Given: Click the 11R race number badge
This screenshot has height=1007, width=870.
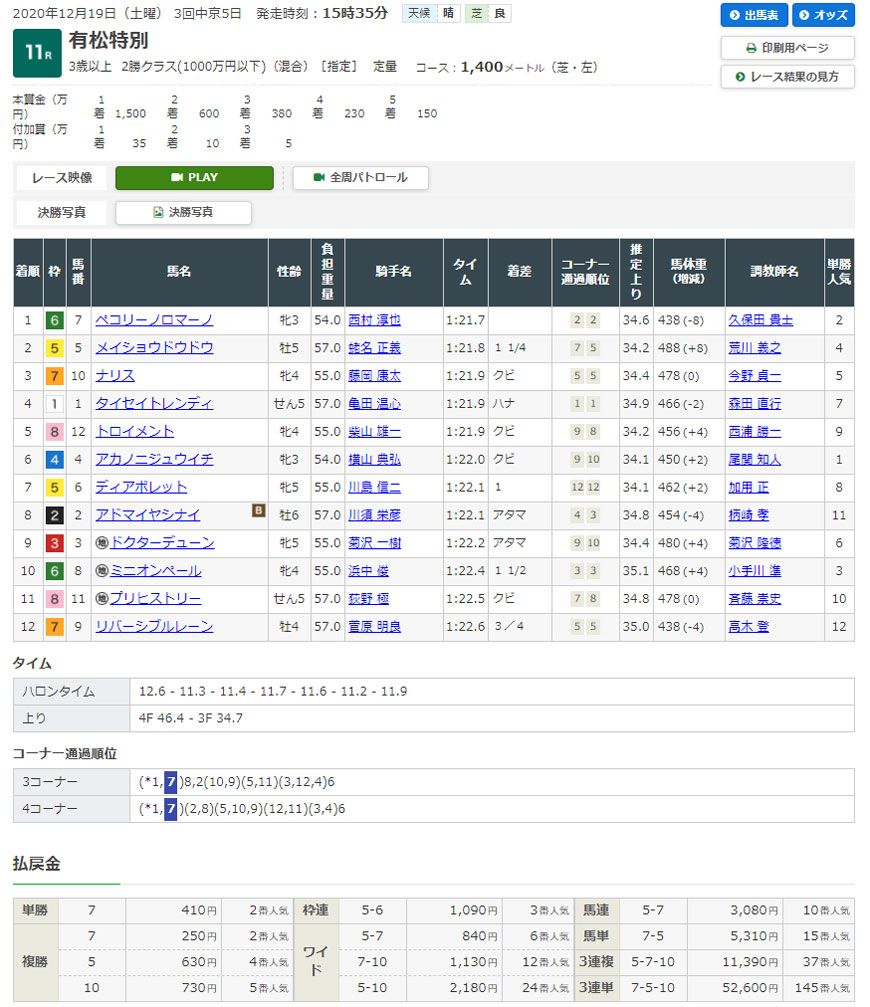Looking at the screenshot, I should pyautogui.click(x=37, y=53).
